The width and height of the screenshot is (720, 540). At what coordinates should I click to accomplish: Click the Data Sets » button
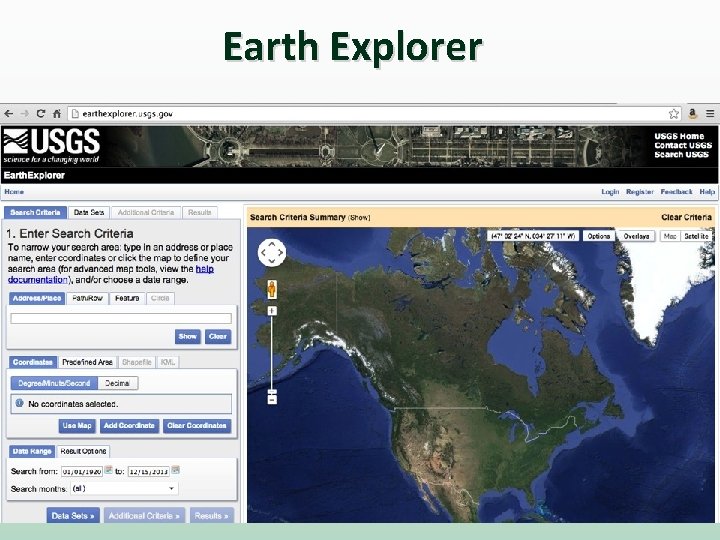click(x=73, y=516)
